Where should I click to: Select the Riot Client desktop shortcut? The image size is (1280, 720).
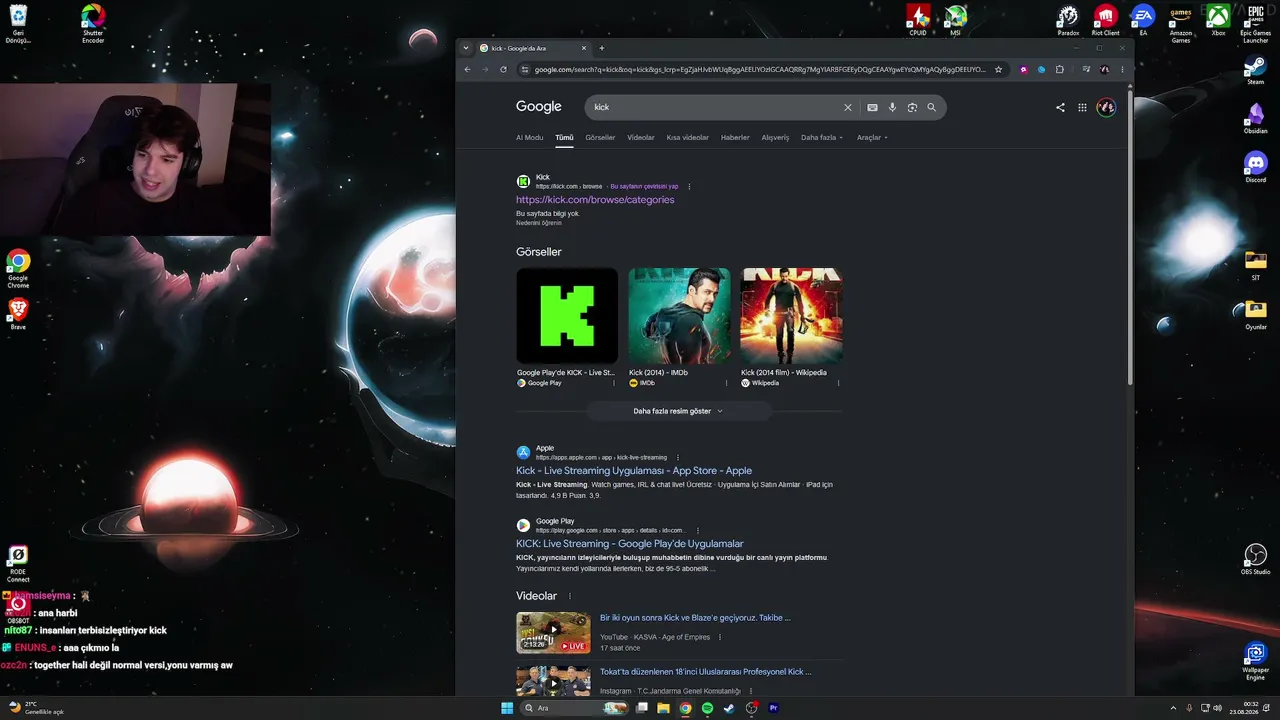click(x=1105, y=20)
